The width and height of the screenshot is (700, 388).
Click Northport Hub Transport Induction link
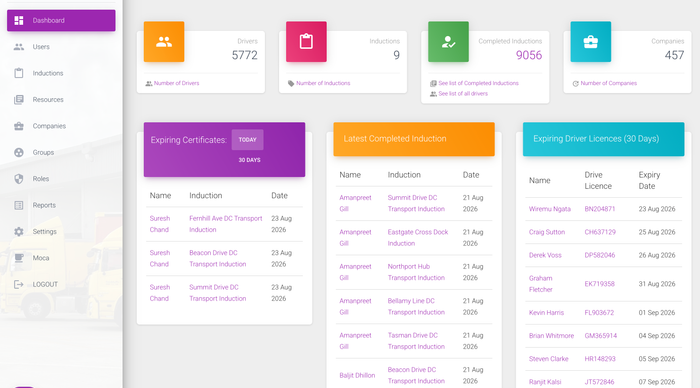[416, 272]
